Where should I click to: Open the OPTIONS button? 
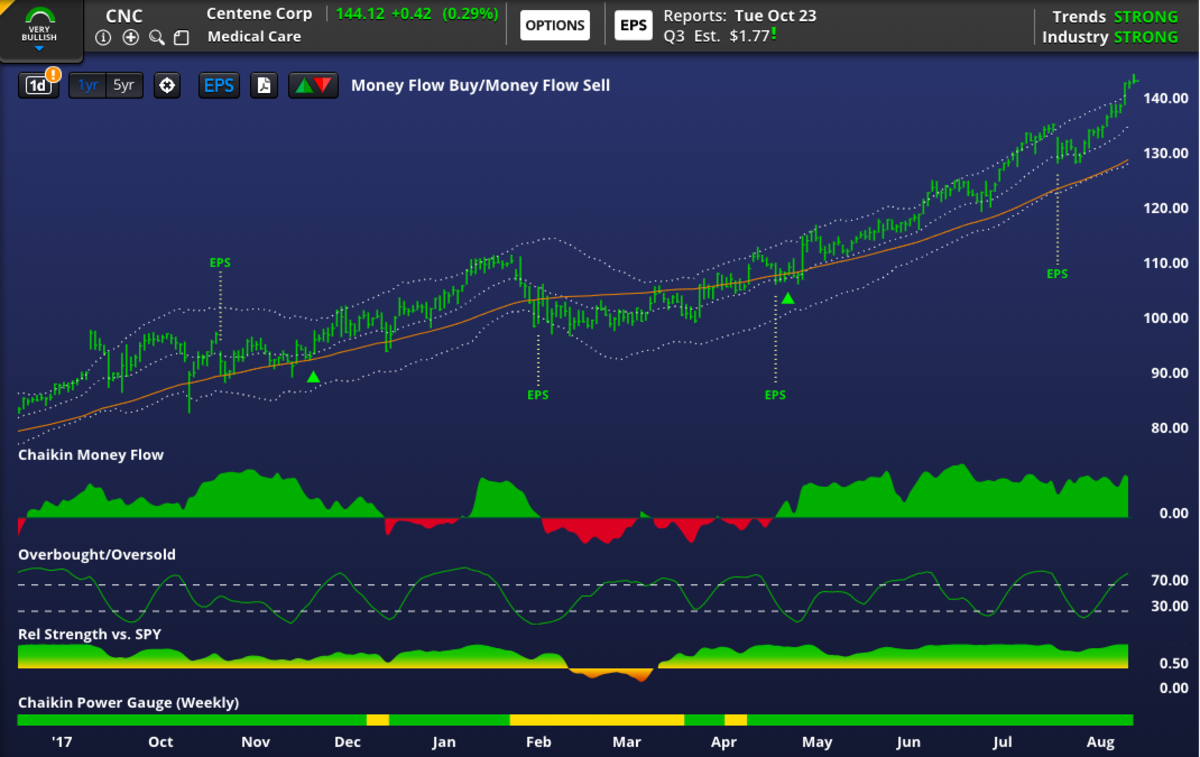(555, 25)
